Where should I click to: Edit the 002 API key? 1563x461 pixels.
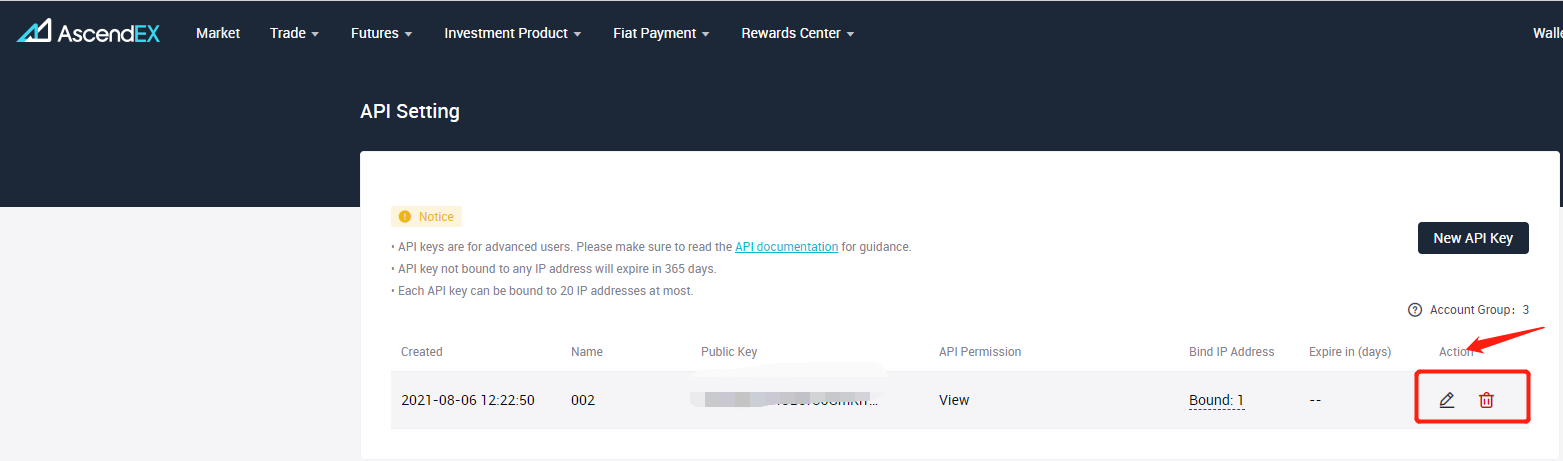1446,400
